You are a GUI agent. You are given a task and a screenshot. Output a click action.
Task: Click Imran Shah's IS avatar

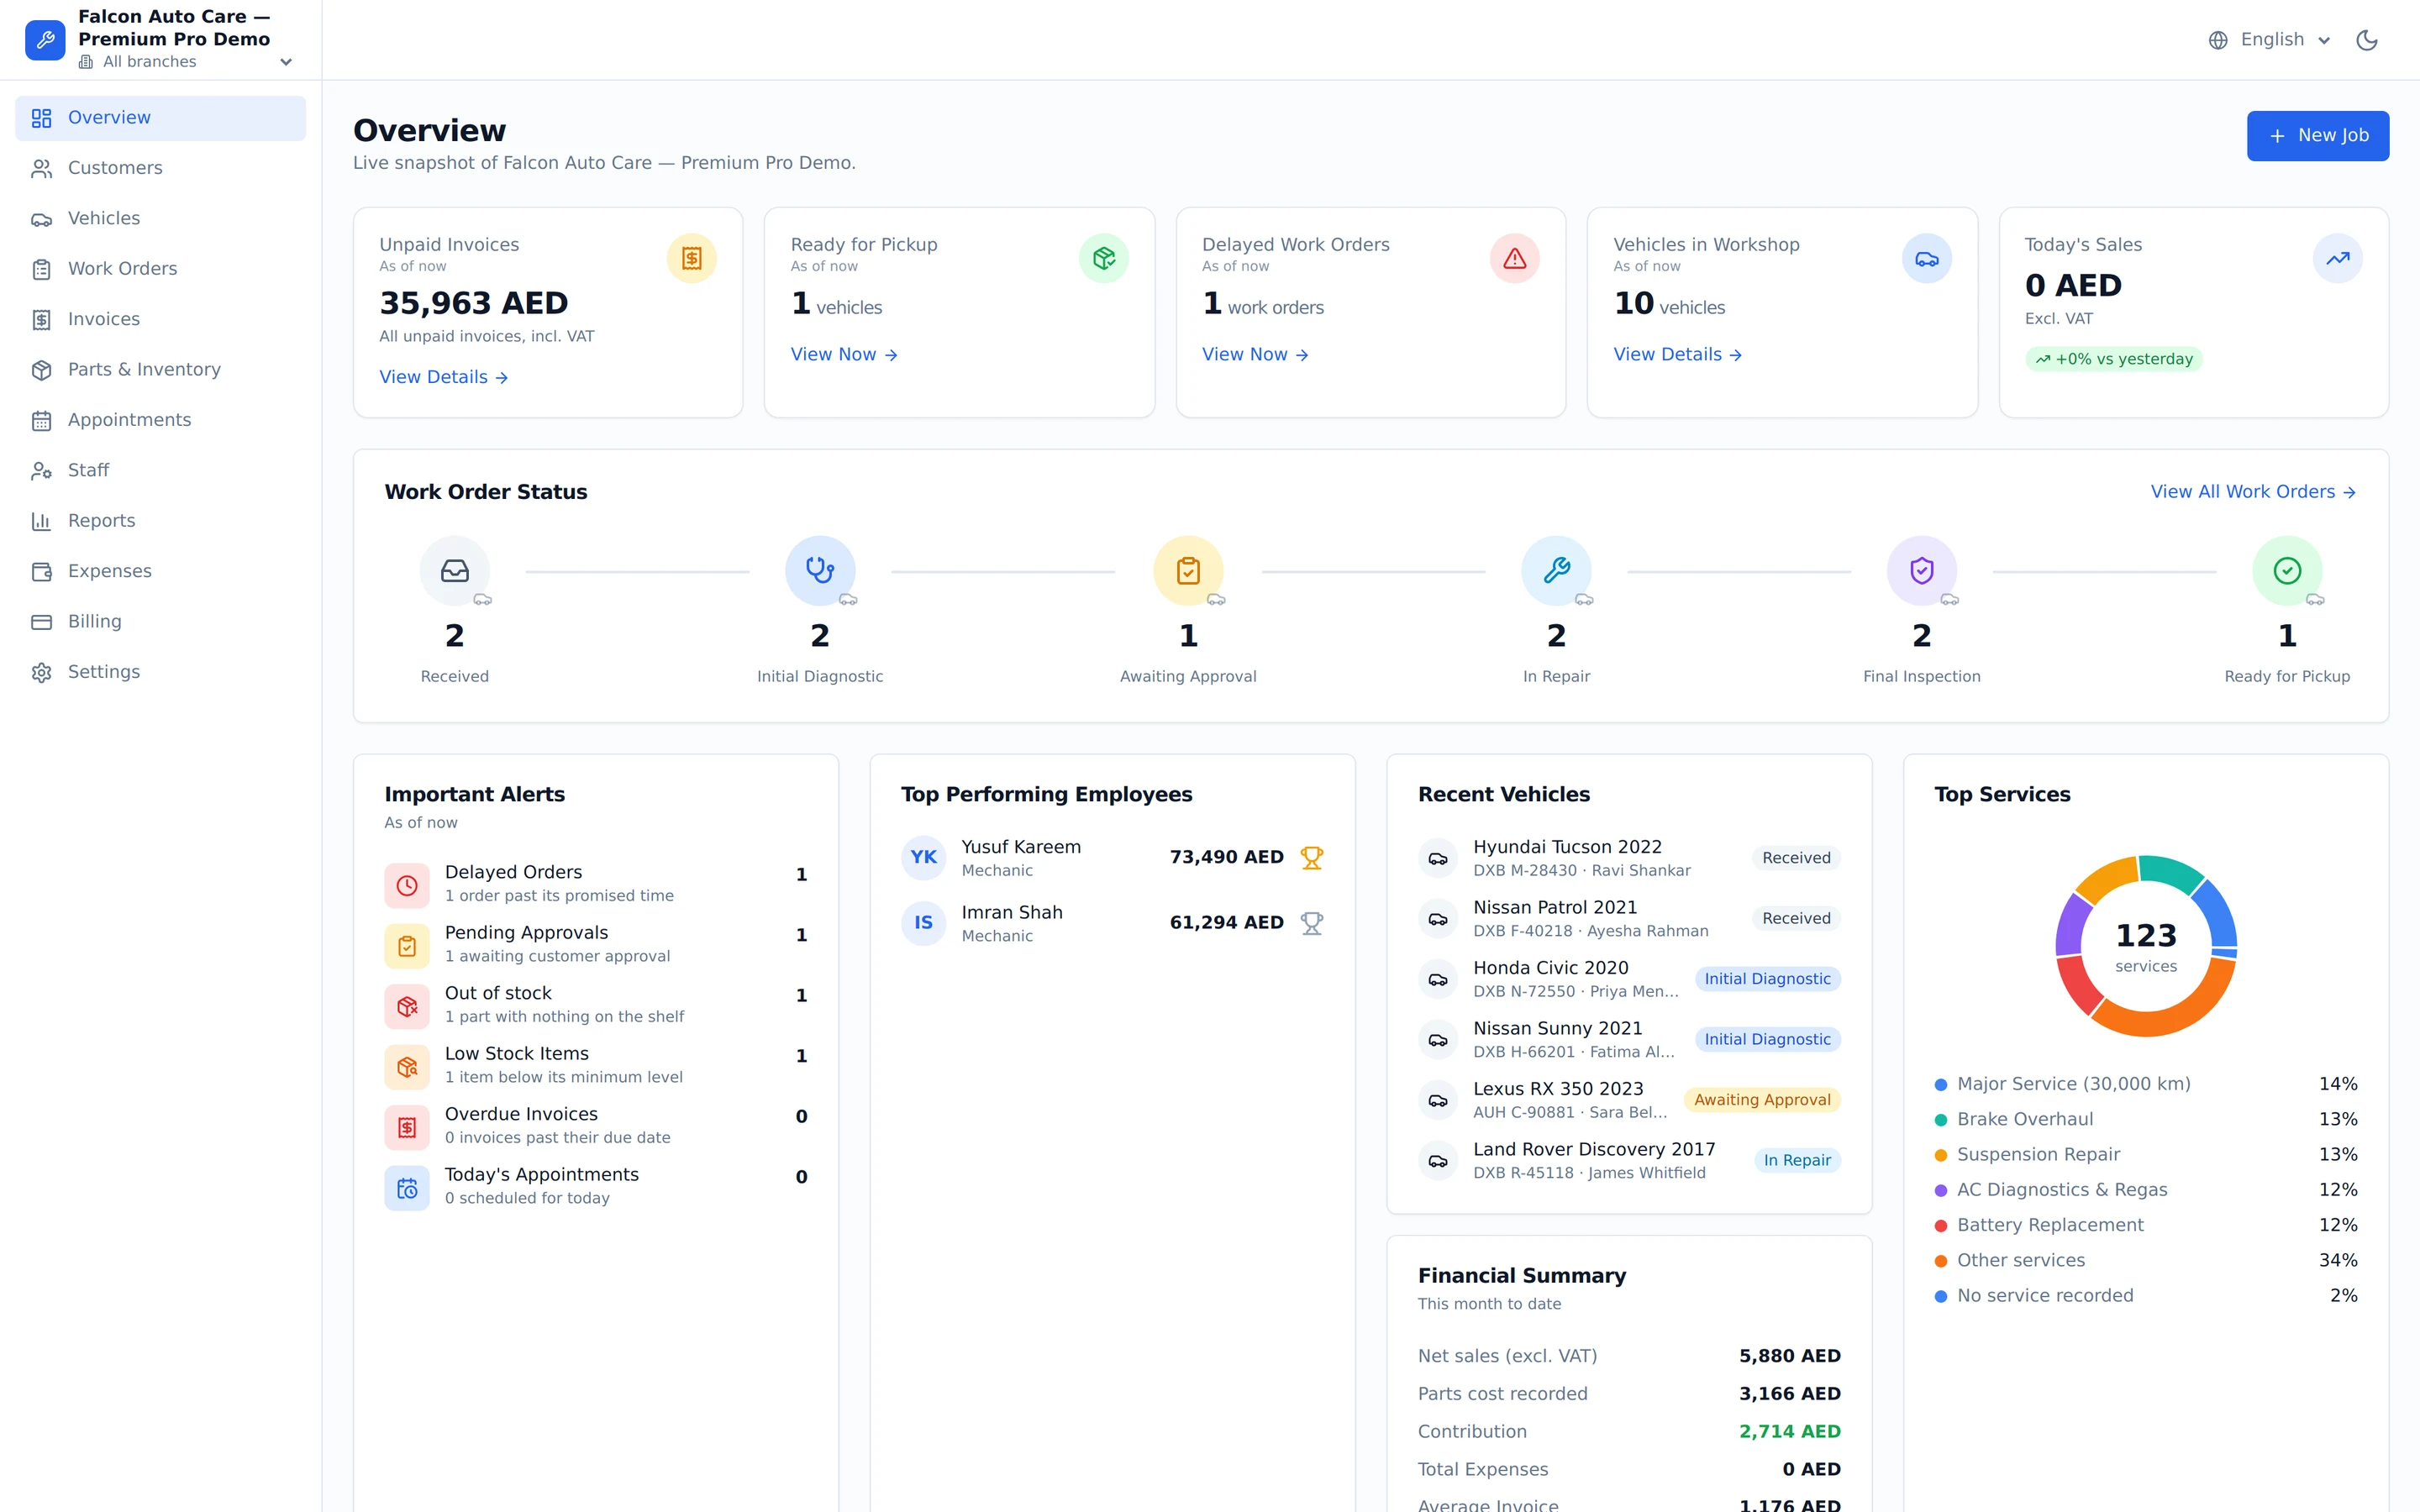[x=924, y=923]
